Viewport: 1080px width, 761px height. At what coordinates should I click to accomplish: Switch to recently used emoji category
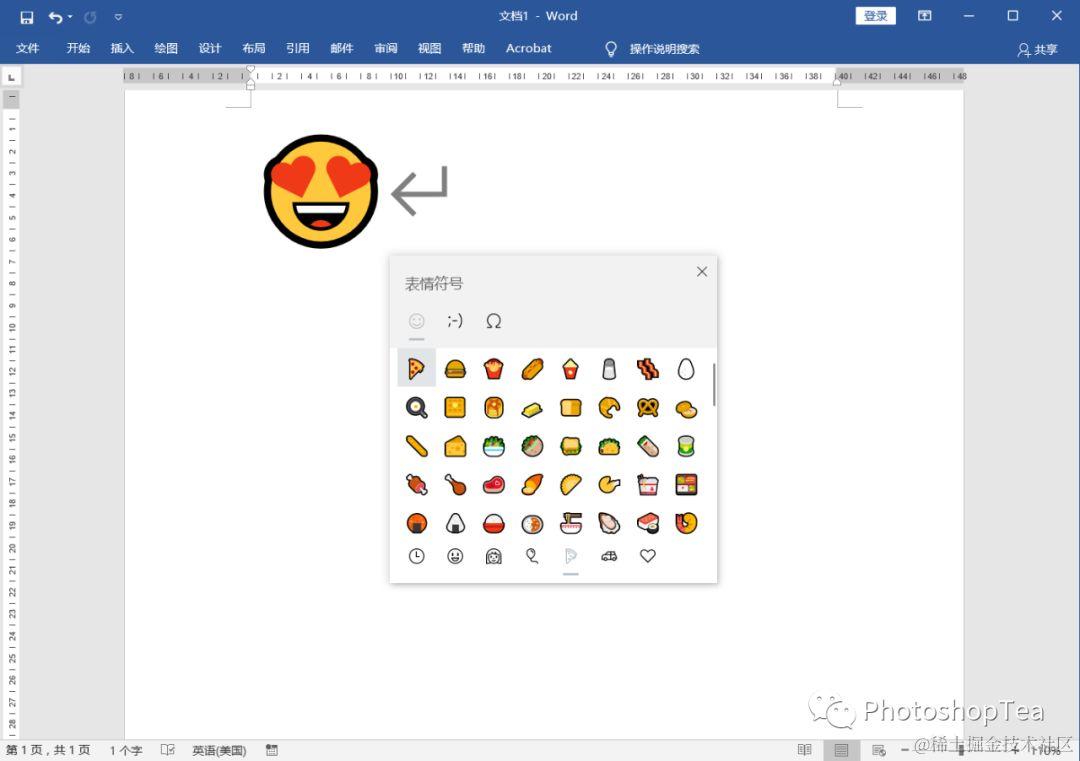click(x=416, y=556)
